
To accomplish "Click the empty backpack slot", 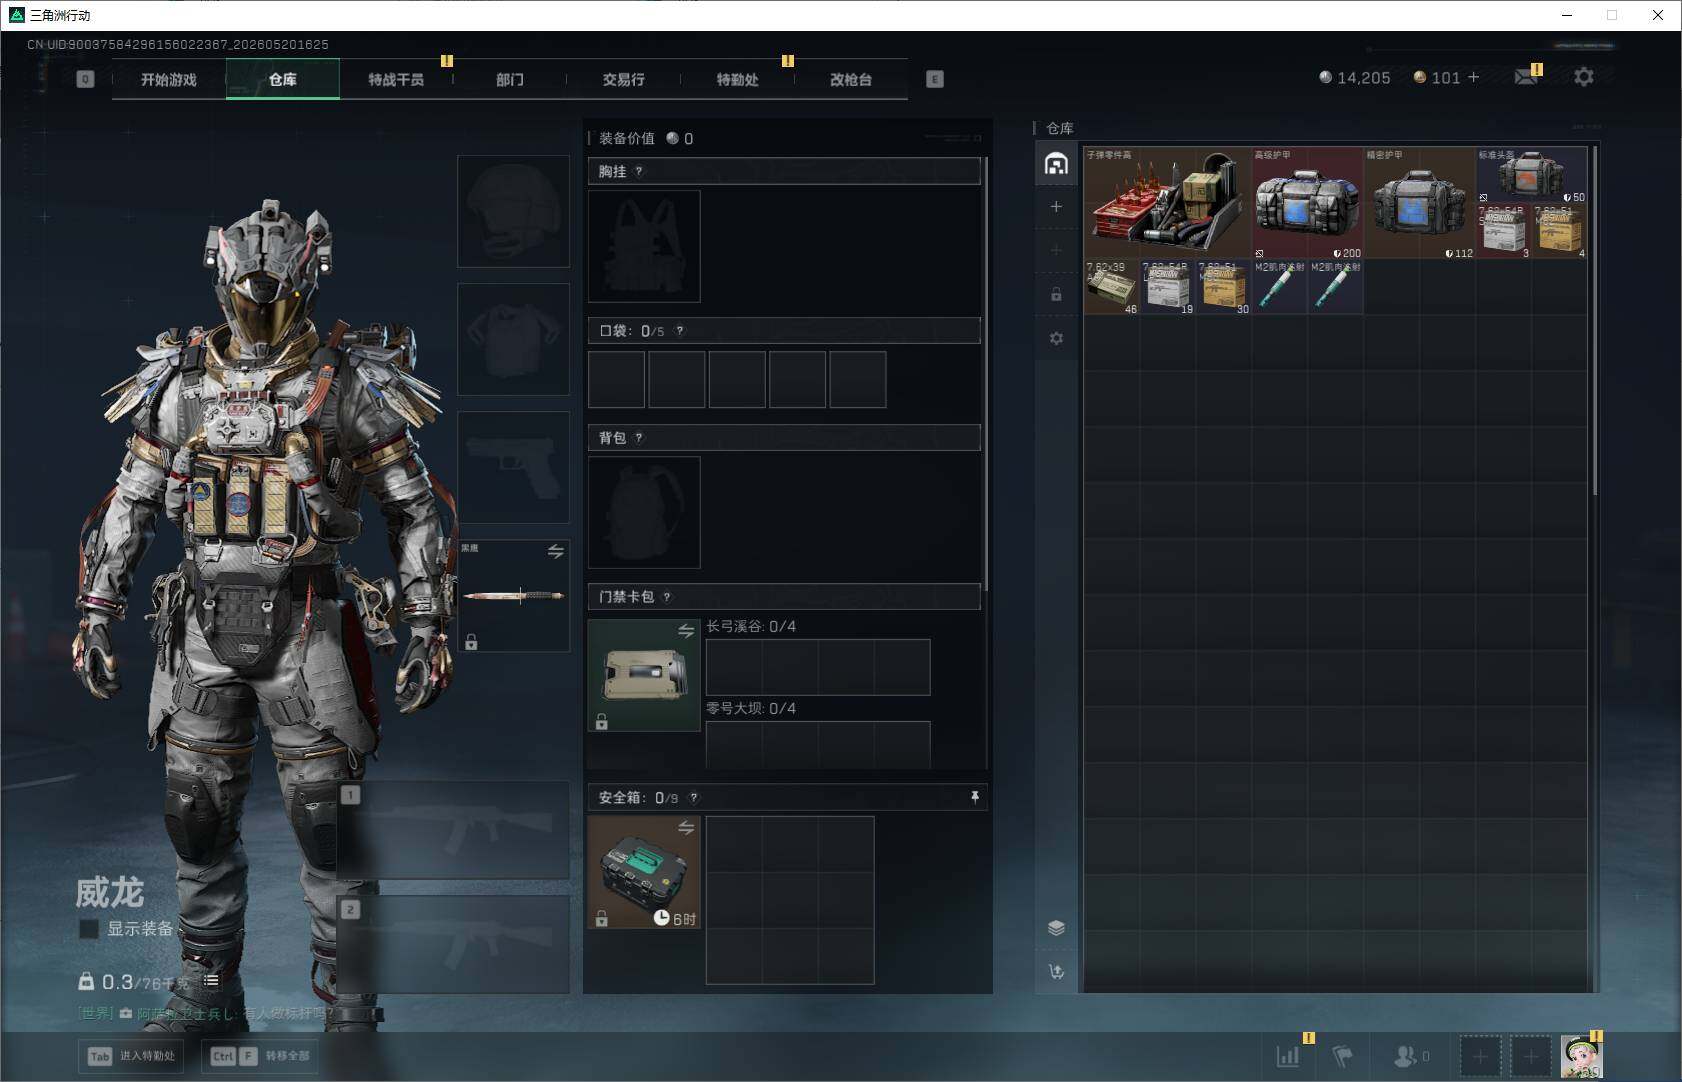I will [644, 513].
